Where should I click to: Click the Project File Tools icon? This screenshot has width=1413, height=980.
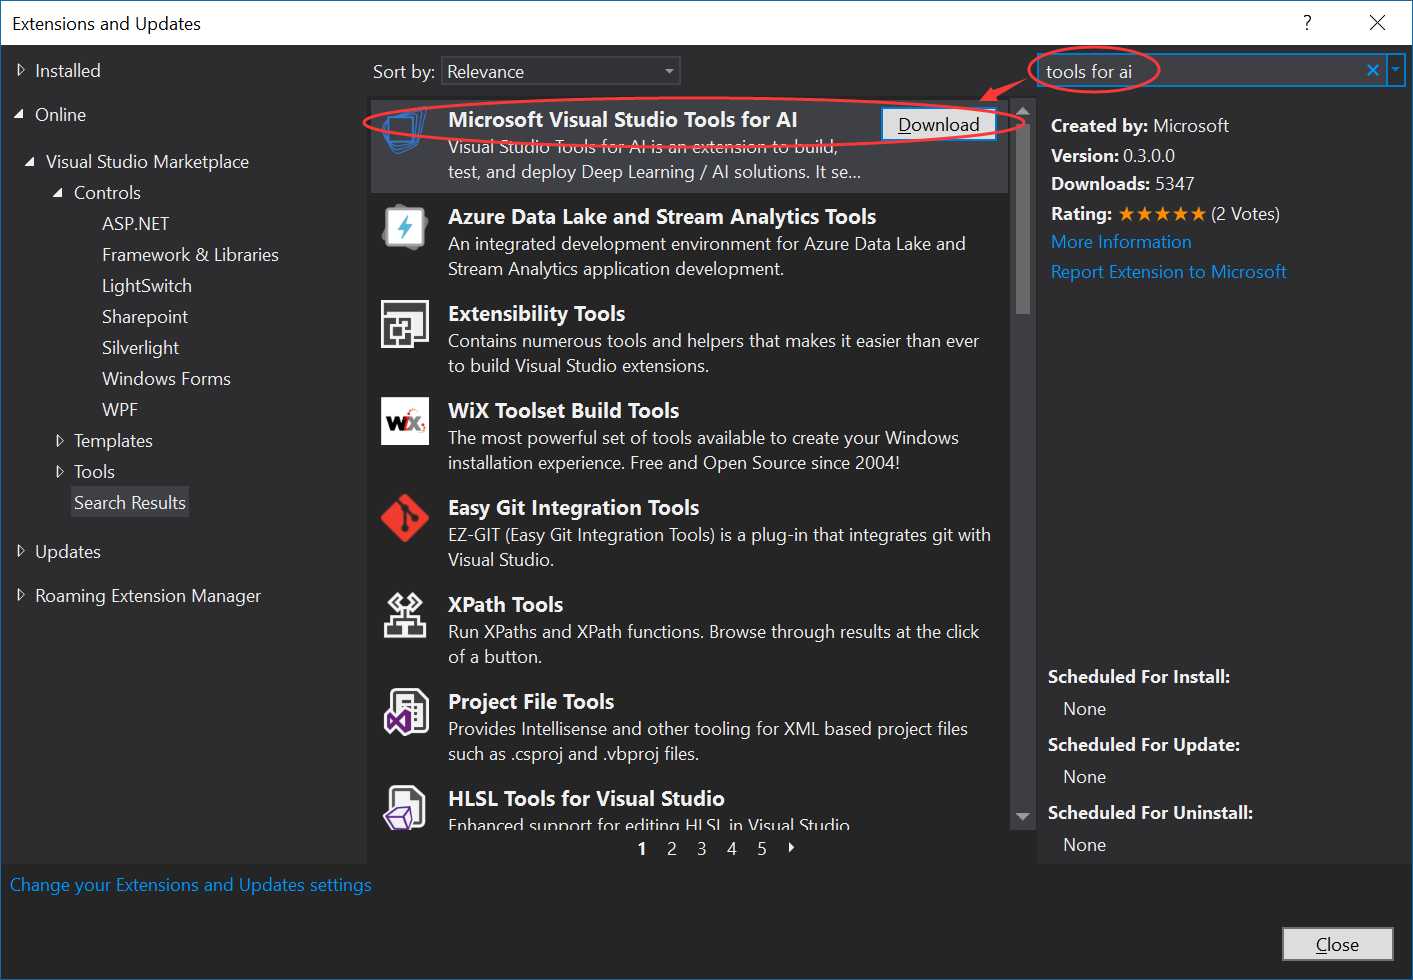[405, 712]
